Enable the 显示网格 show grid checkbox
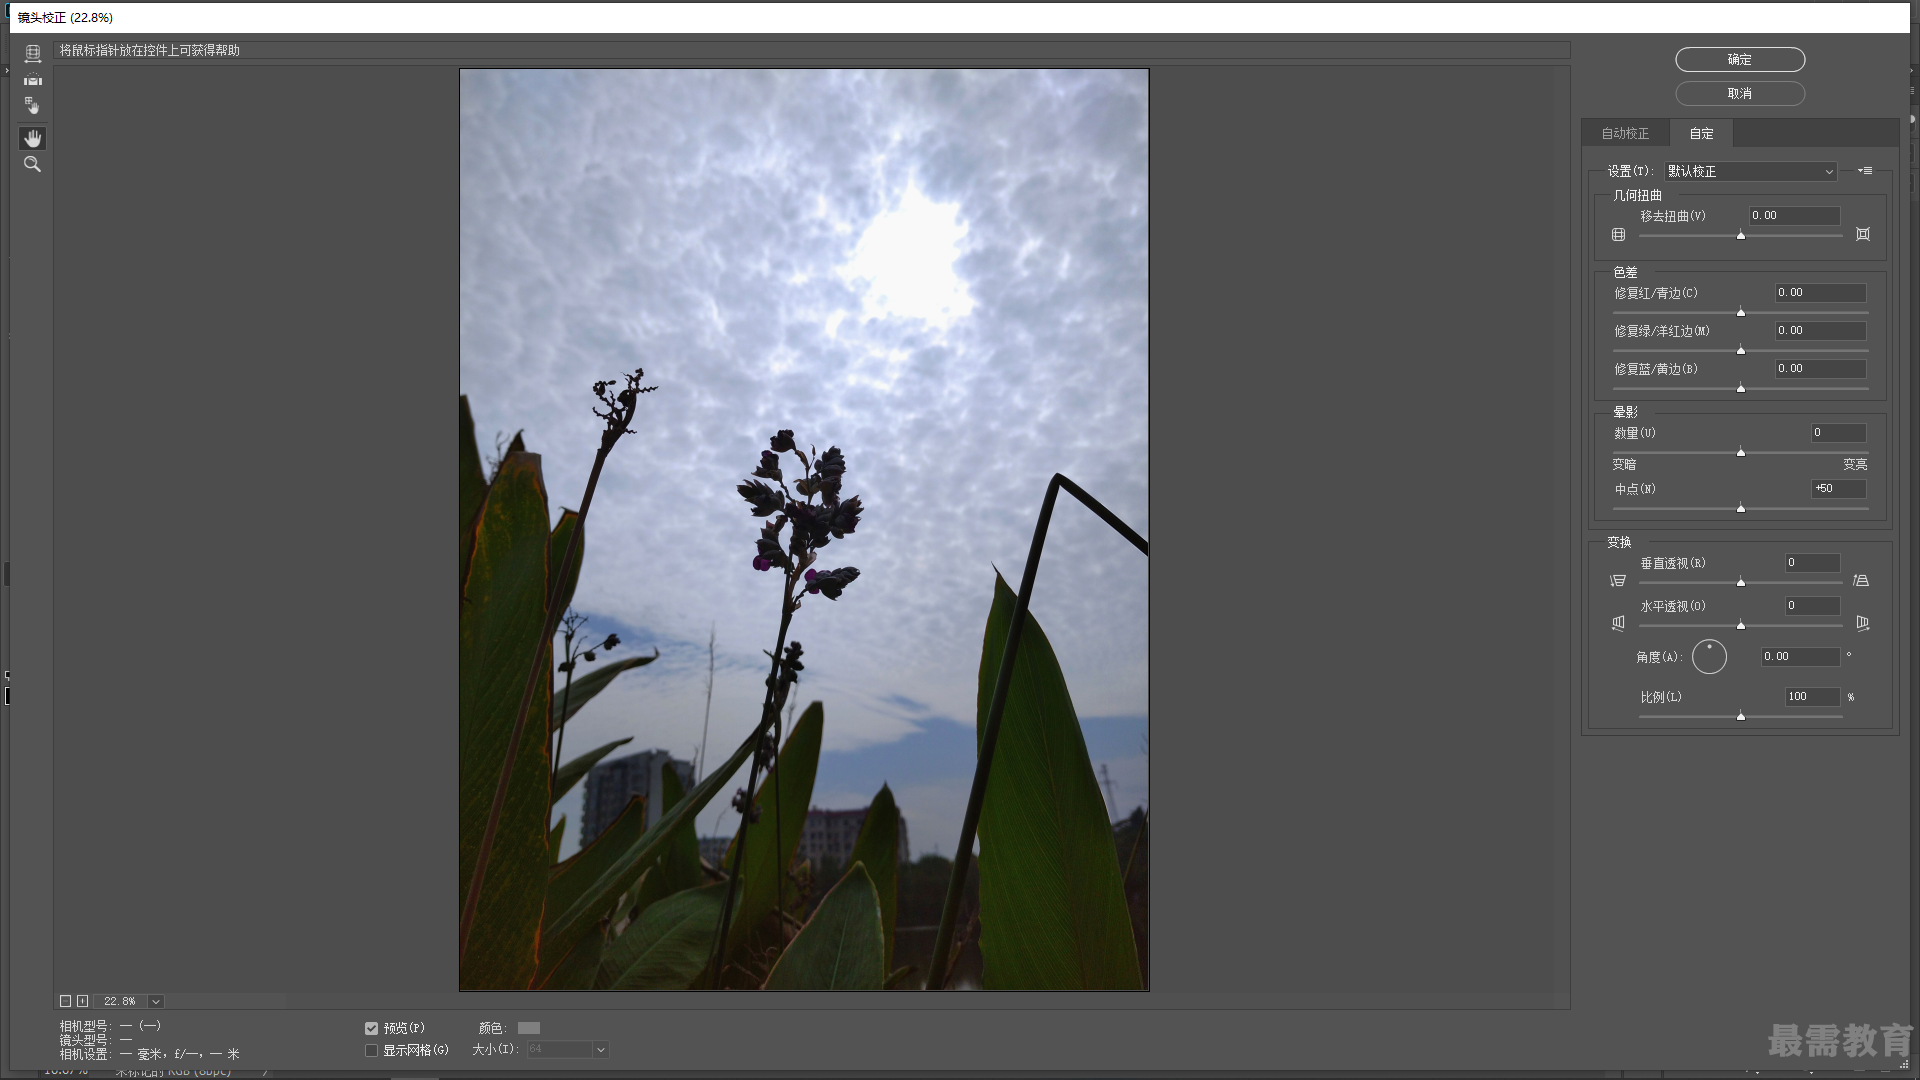The image size is (1920, 1080). click(371, 1050)
